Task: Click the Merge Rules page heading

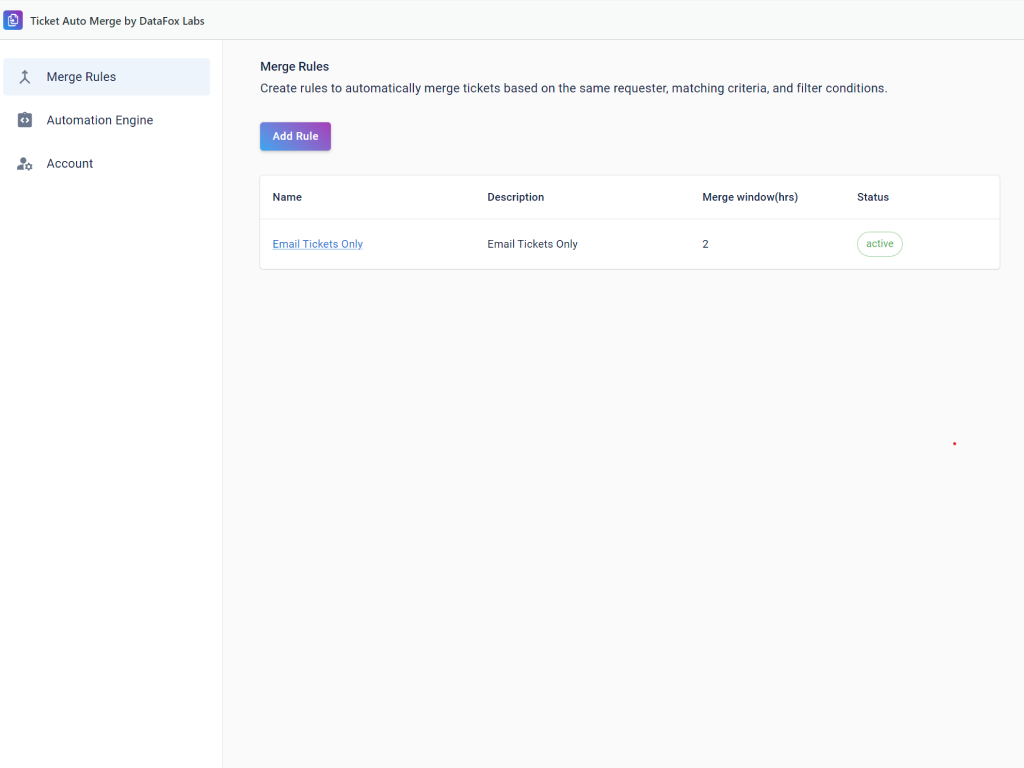Action: pos(294,67)
